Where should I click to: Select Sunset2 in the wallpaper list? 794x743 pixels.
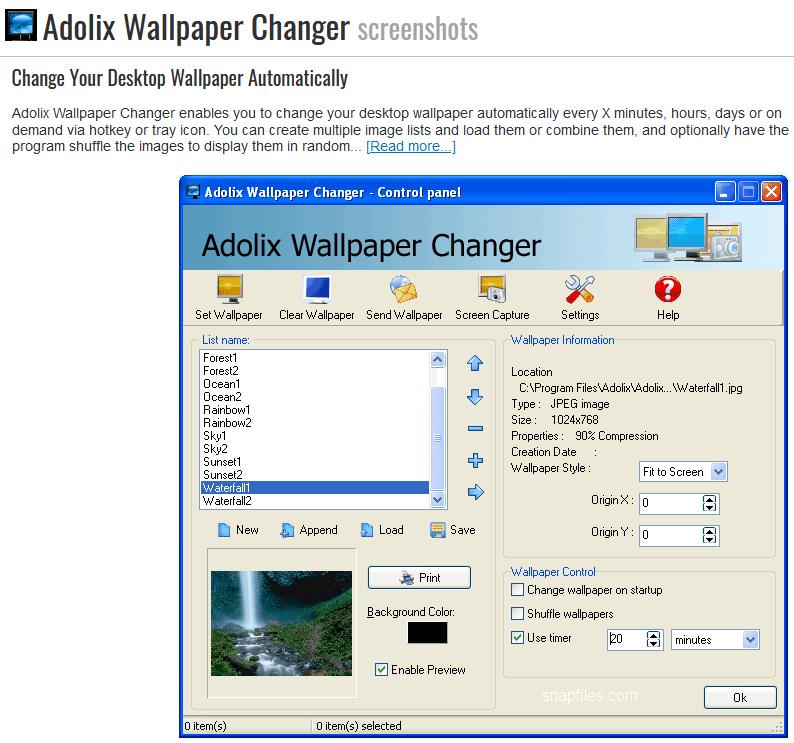(x=315, y=475)
